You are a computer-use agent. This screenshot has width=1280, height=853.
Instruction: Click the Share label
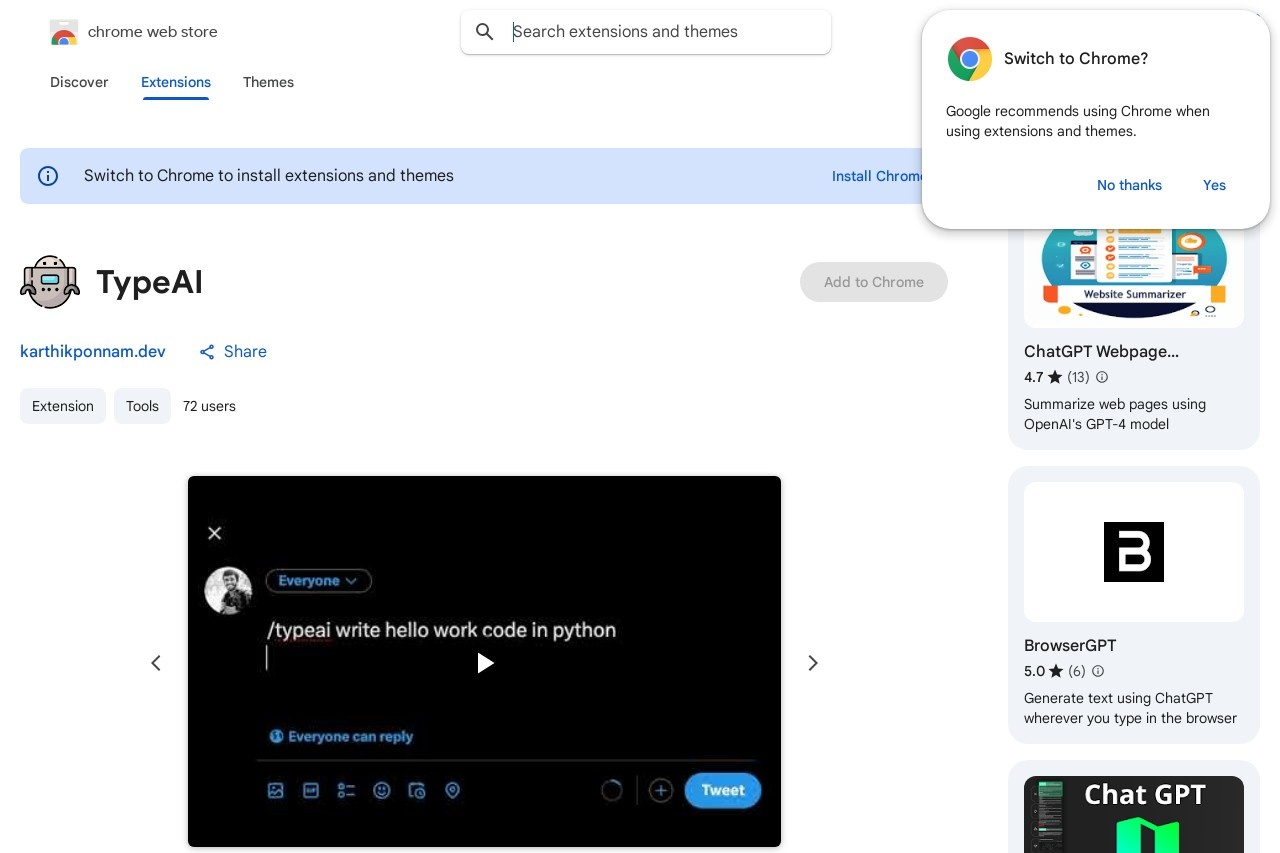(245, 352)
